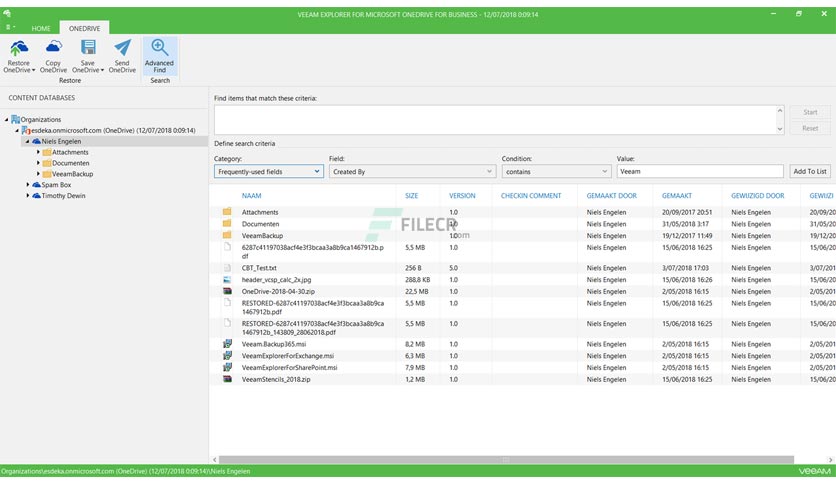Click the search criteria text box
This screenshot has width=836, height=484.
pyautogui.click(x=495, y=119)
